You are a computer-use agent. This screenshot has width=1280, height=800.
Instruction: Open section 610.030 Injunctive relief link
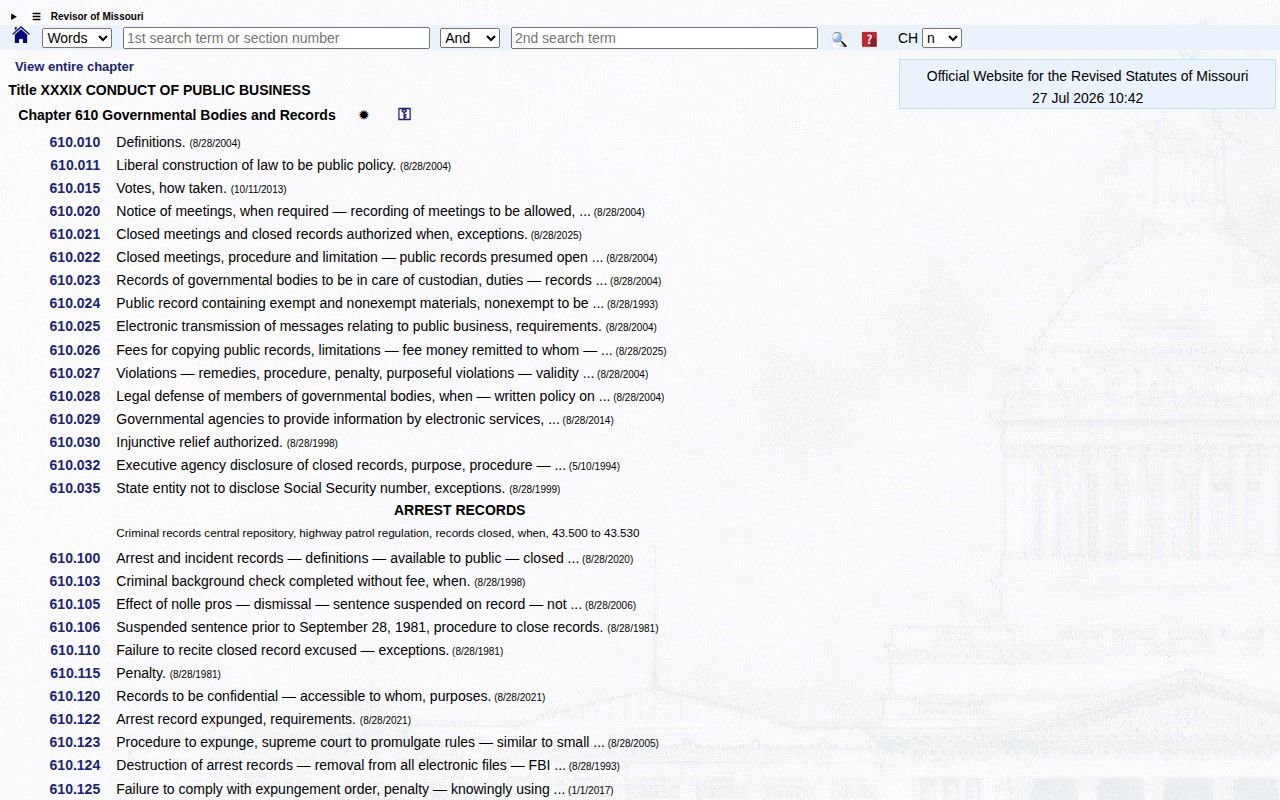click(x=75, y=442)
